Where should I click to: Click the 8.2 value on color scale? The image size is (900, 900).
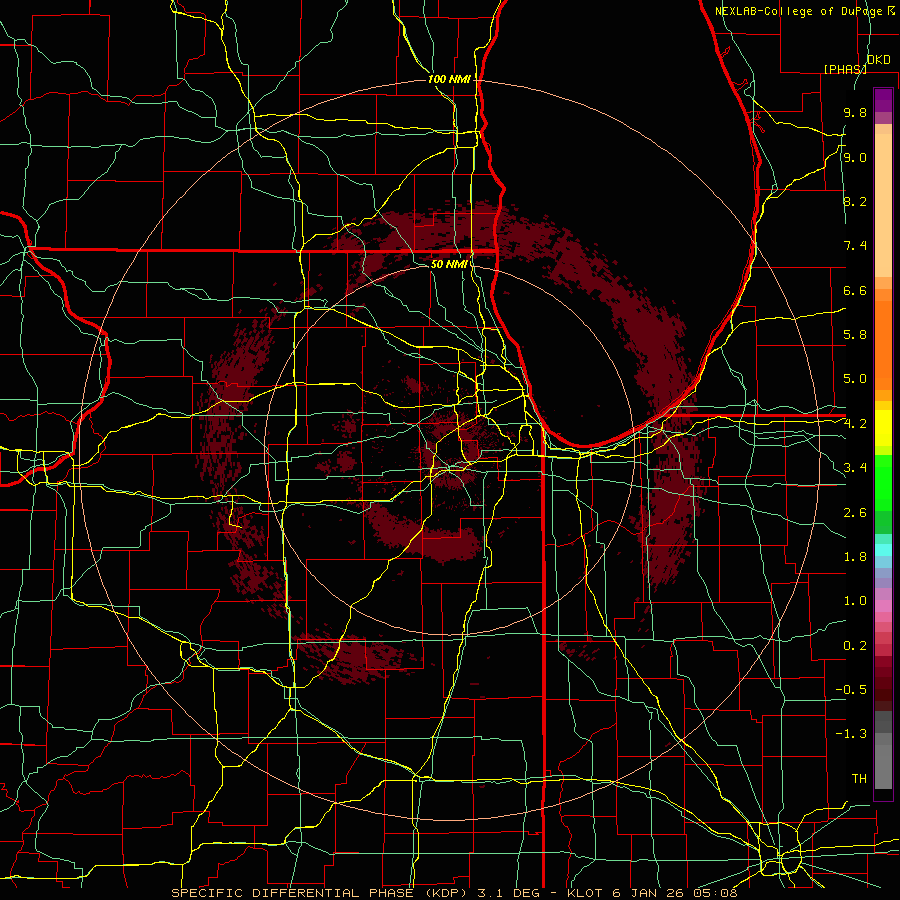tap(855, 201)
